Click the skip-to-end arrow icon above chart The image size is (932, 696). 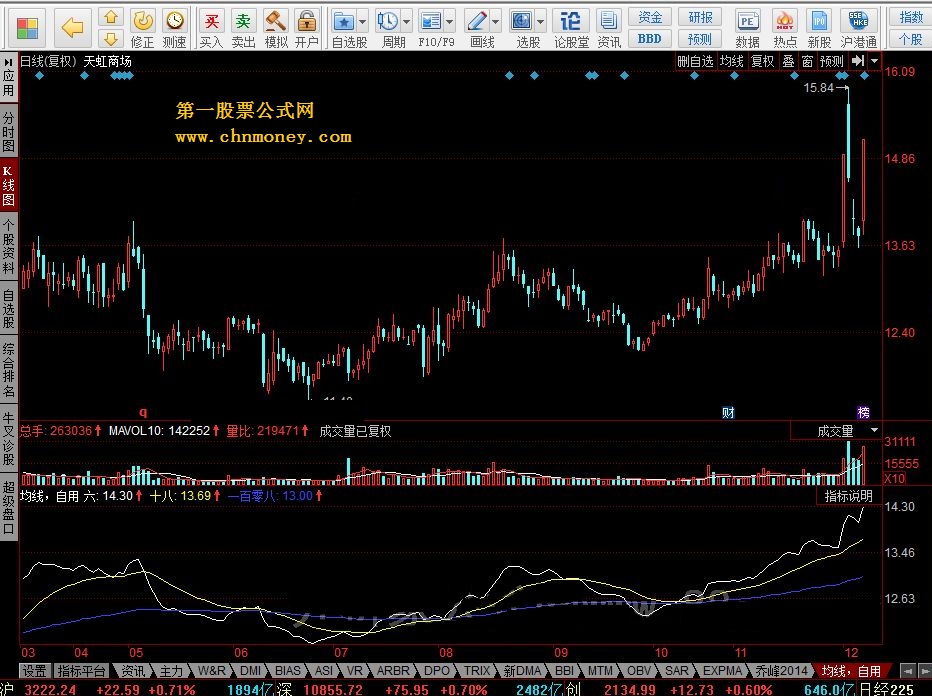pos(857,61)
